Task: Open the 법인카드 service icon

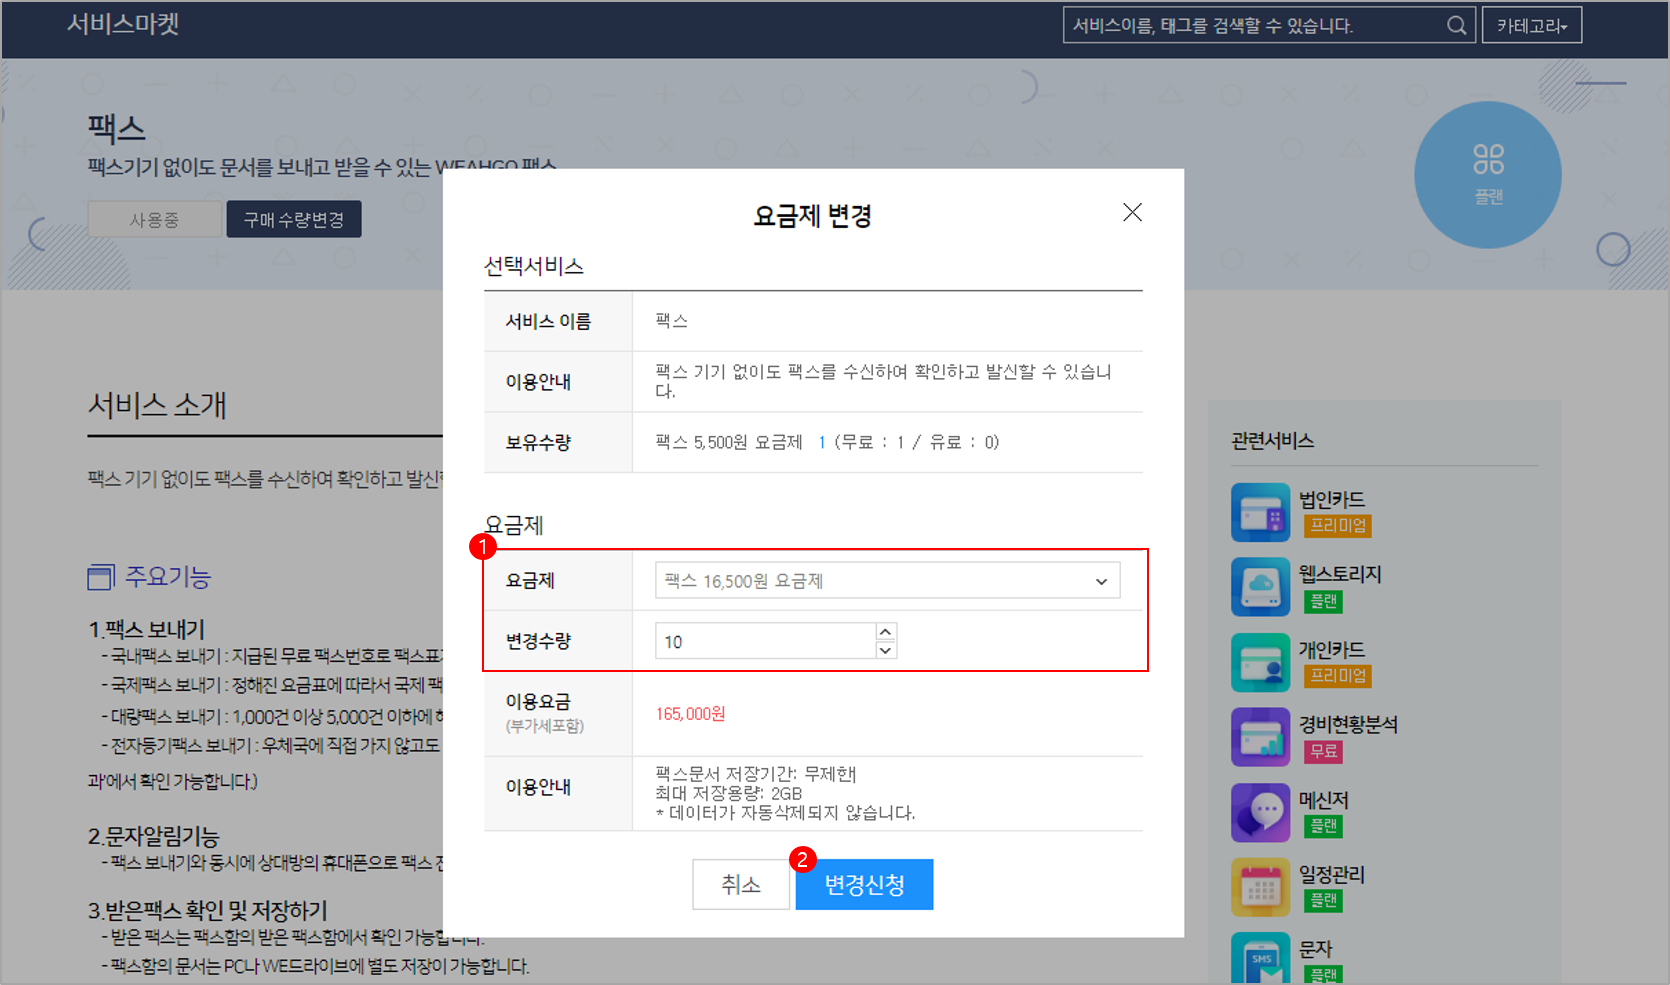Action: pos(1260,512)
